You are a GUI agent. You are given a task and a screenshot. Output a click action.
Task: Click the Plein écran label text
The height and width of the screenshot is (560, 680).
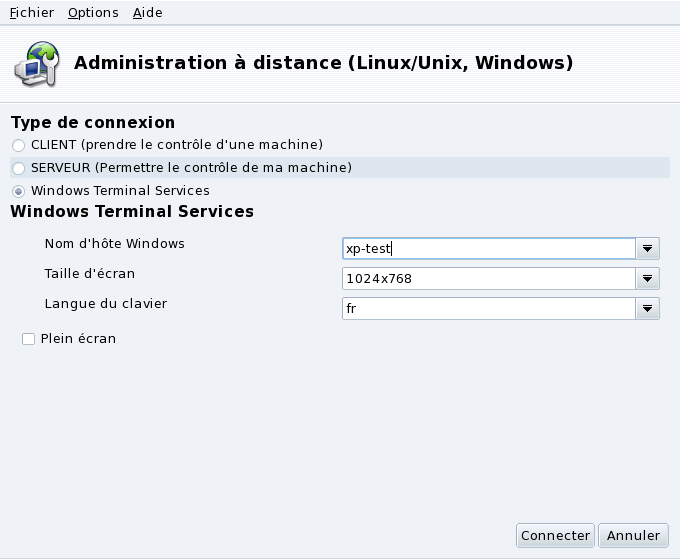[x=78, y=339]
